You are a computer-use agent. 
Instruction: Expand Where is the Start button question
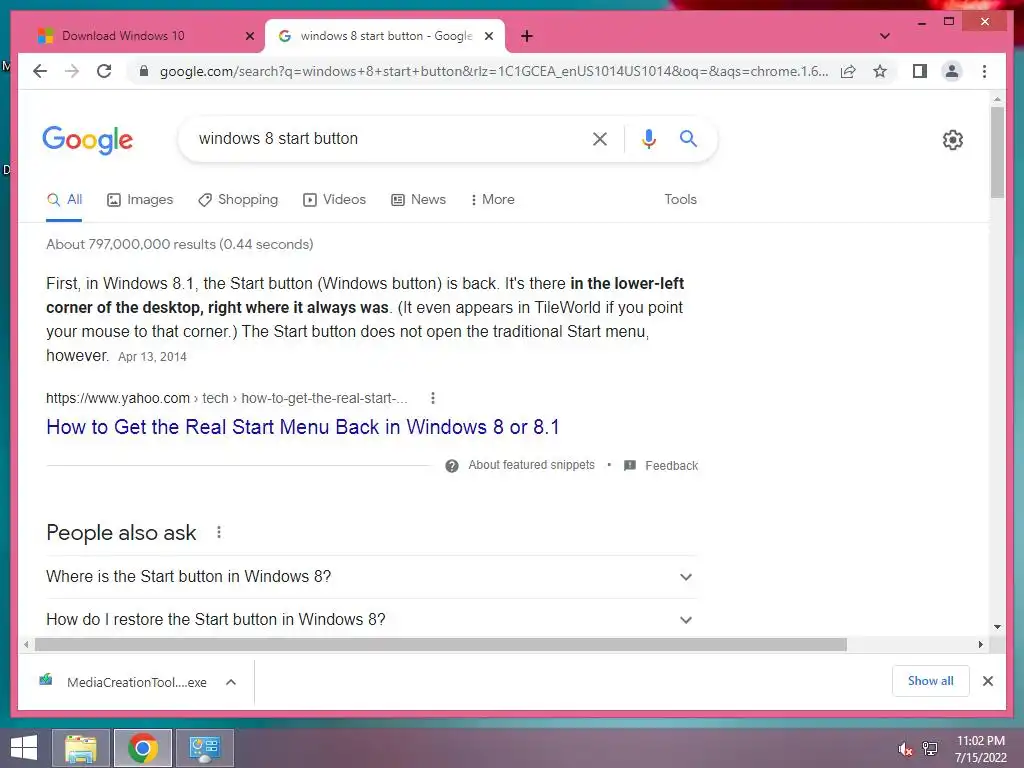point(371,577)
